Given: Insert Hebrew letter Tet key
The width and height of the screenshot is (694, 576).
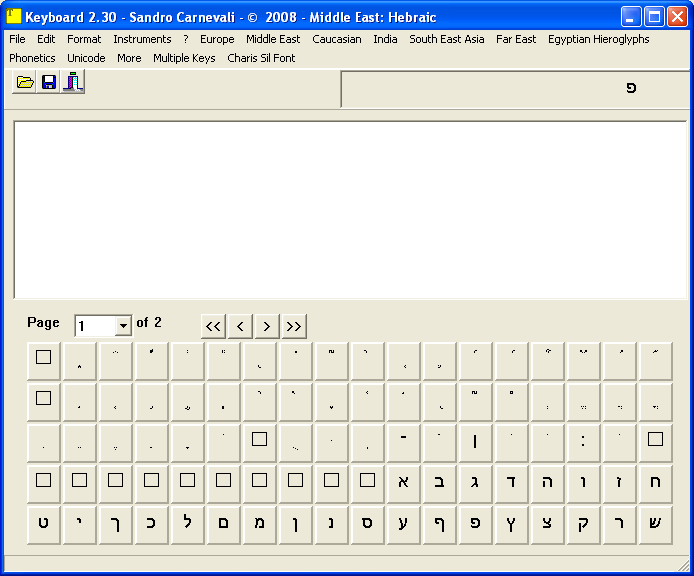Looking at the screenshot, I should pos(43,525).
